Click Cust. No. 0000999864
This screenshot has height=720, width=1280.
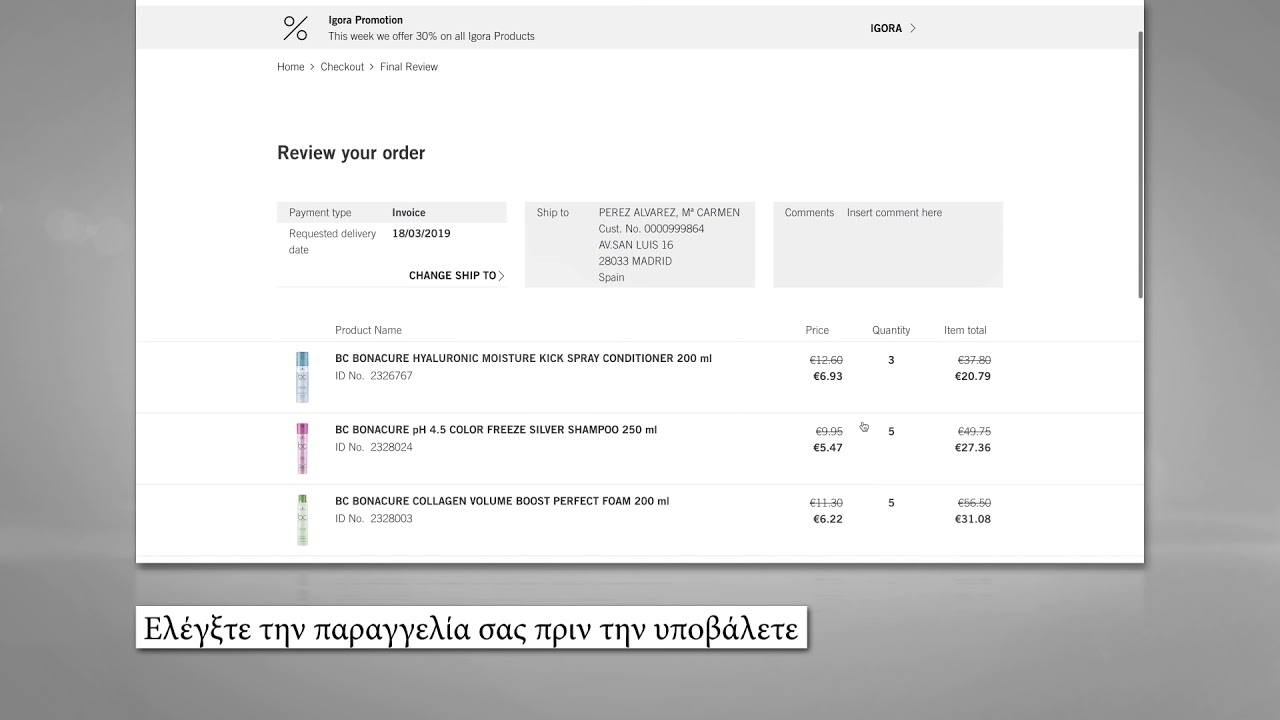651,229
